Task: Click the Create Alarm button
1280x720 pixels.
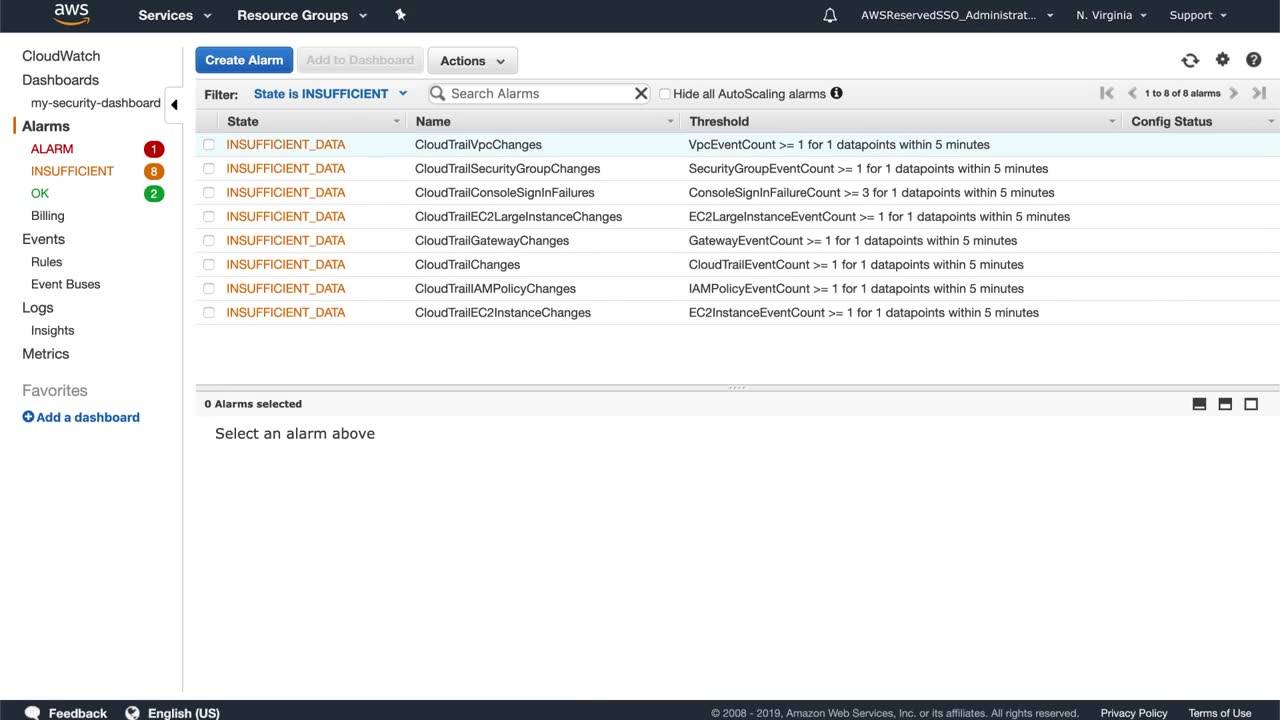Action: click(x=244, y=60)
